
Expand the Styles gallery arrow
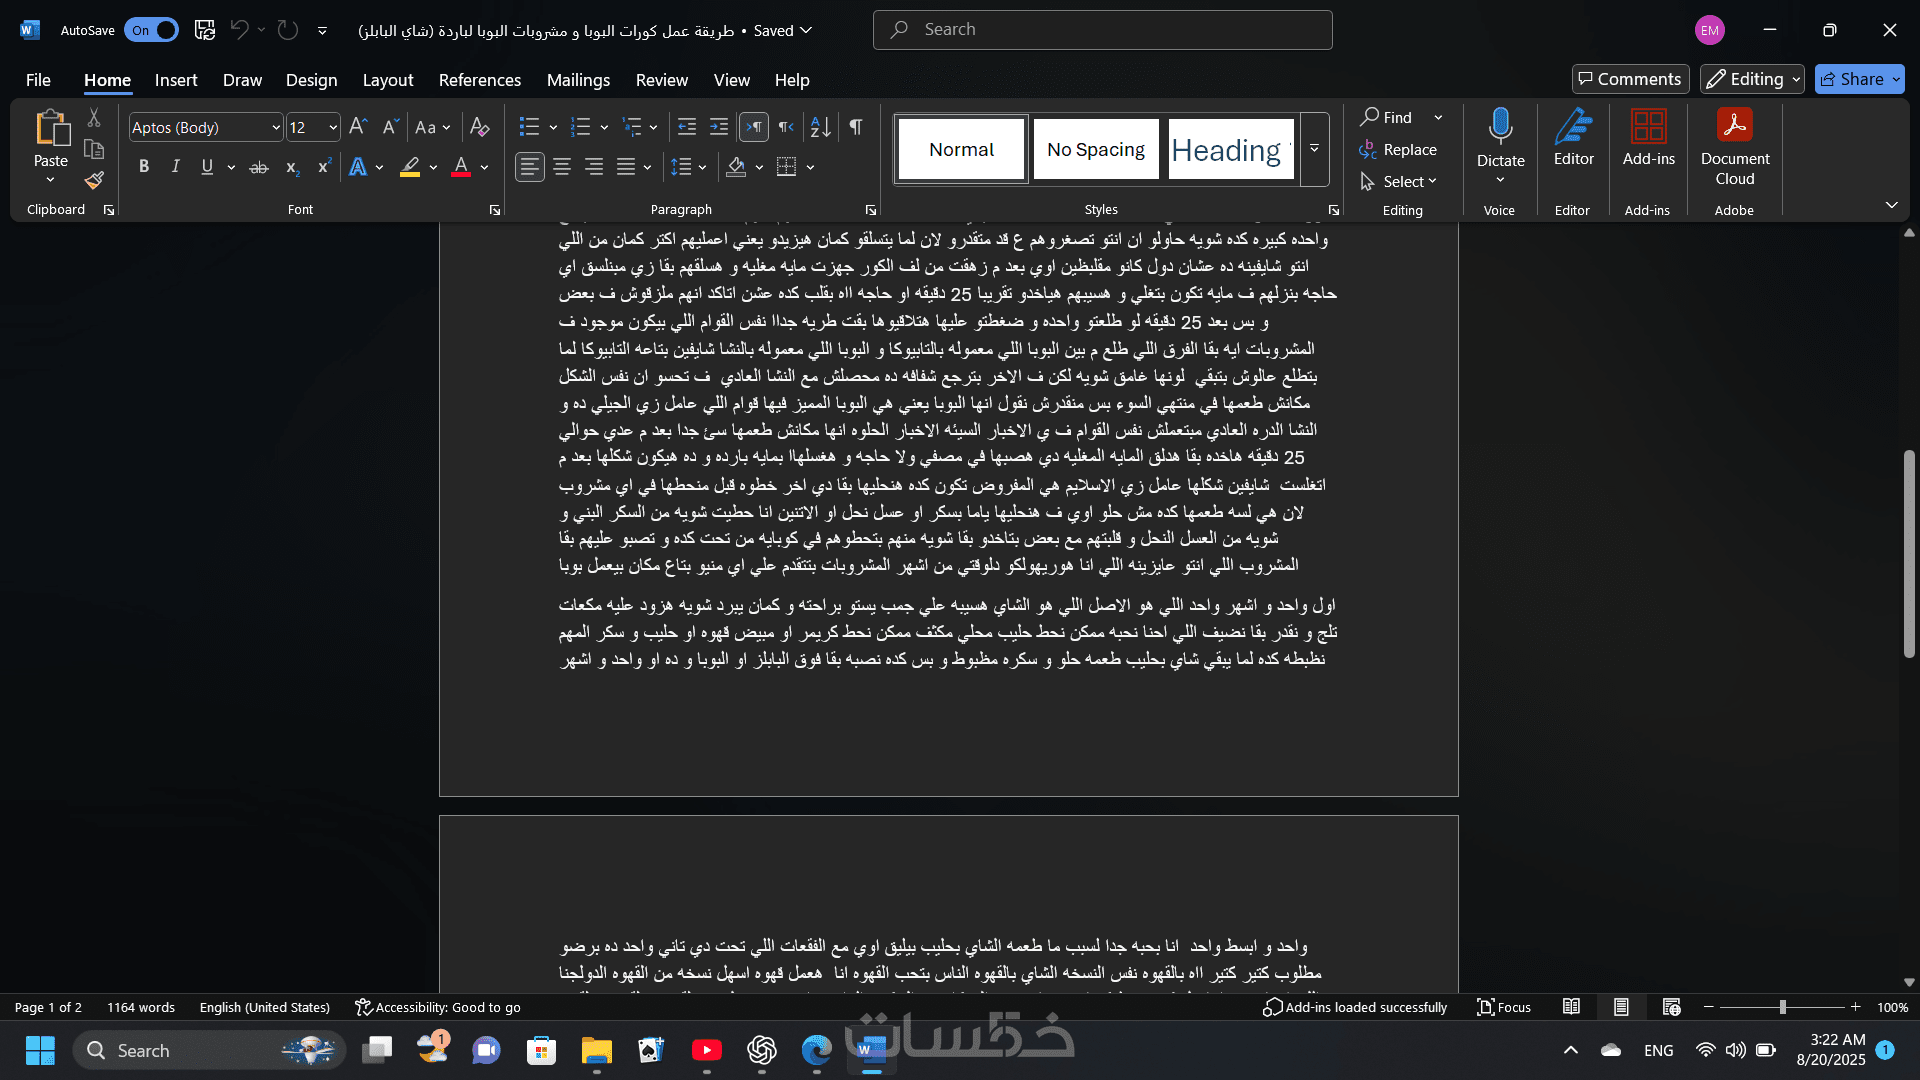pos(1314,149)
